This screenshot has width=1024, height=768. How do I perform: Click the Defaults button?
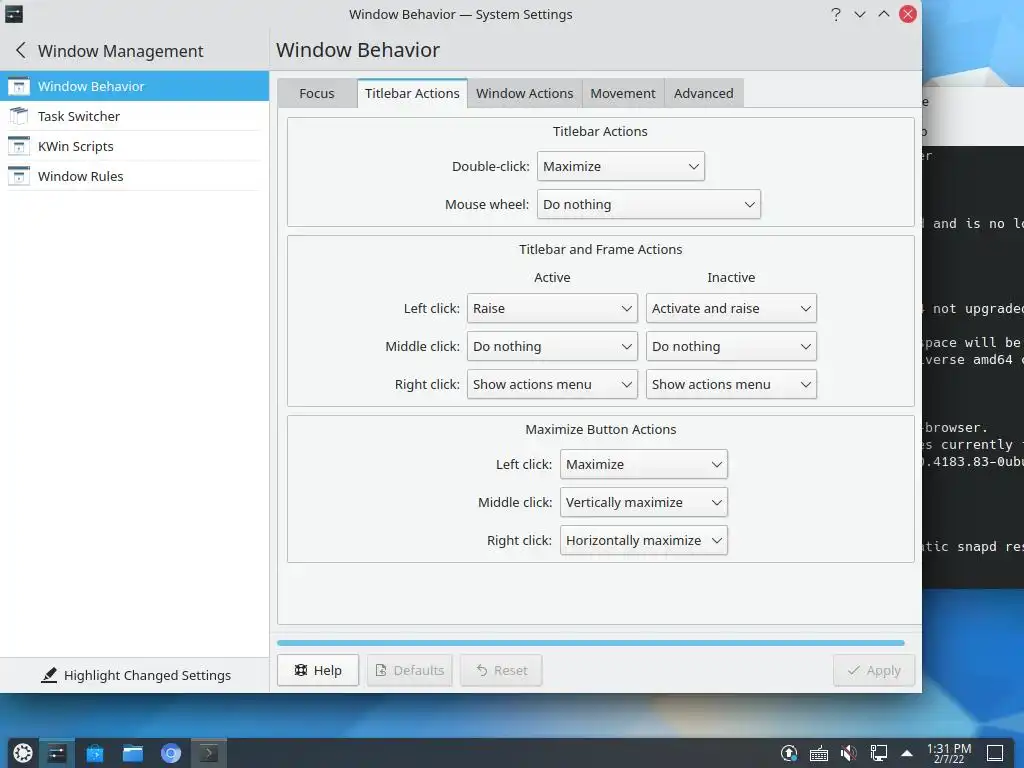coord(409,670)
